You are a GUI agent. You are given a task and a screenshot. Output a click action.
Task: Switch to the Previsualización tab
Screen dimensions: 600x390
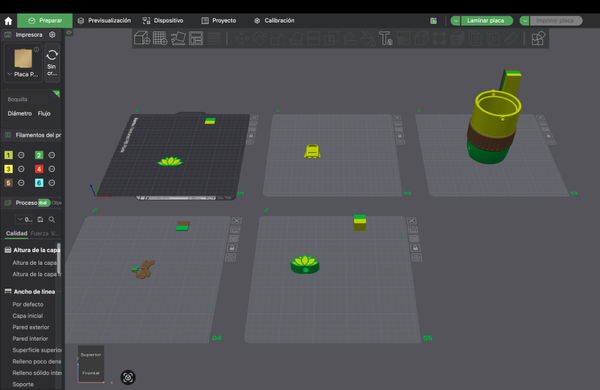(x=104, y=21)
